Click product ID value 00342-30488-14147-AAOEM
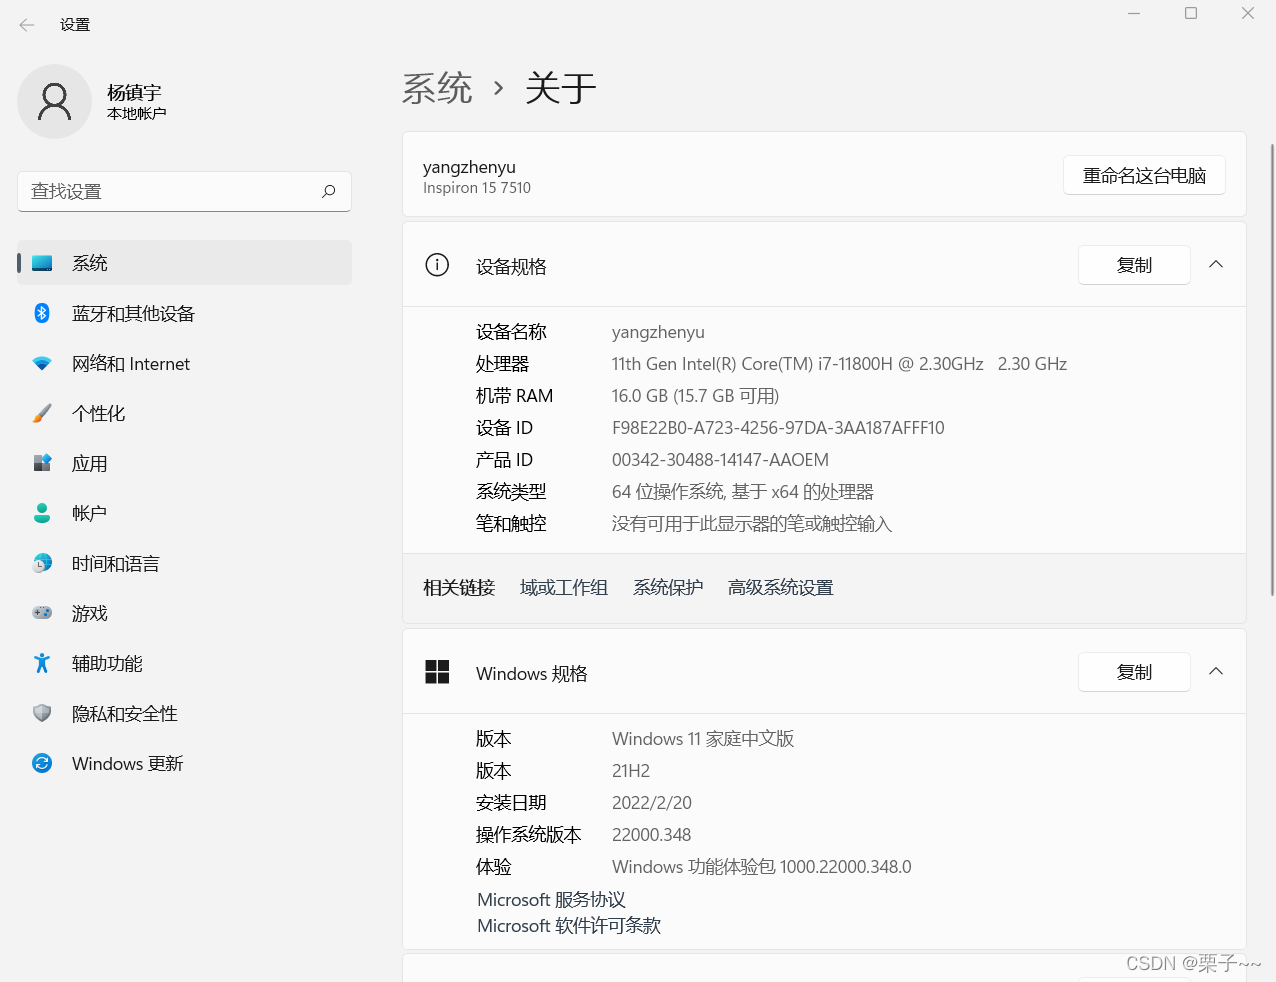1276x982 pixels. point(720,460)
